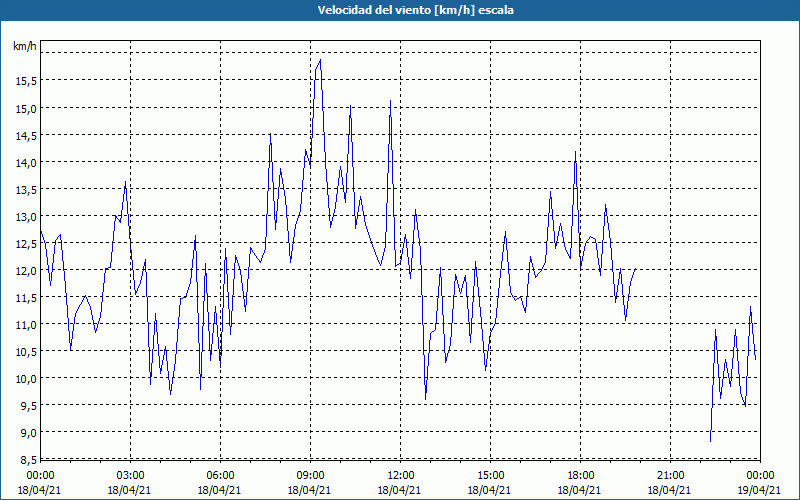
Task: Click the 06:00 time axis label
Action: click(x=220, y=476)
